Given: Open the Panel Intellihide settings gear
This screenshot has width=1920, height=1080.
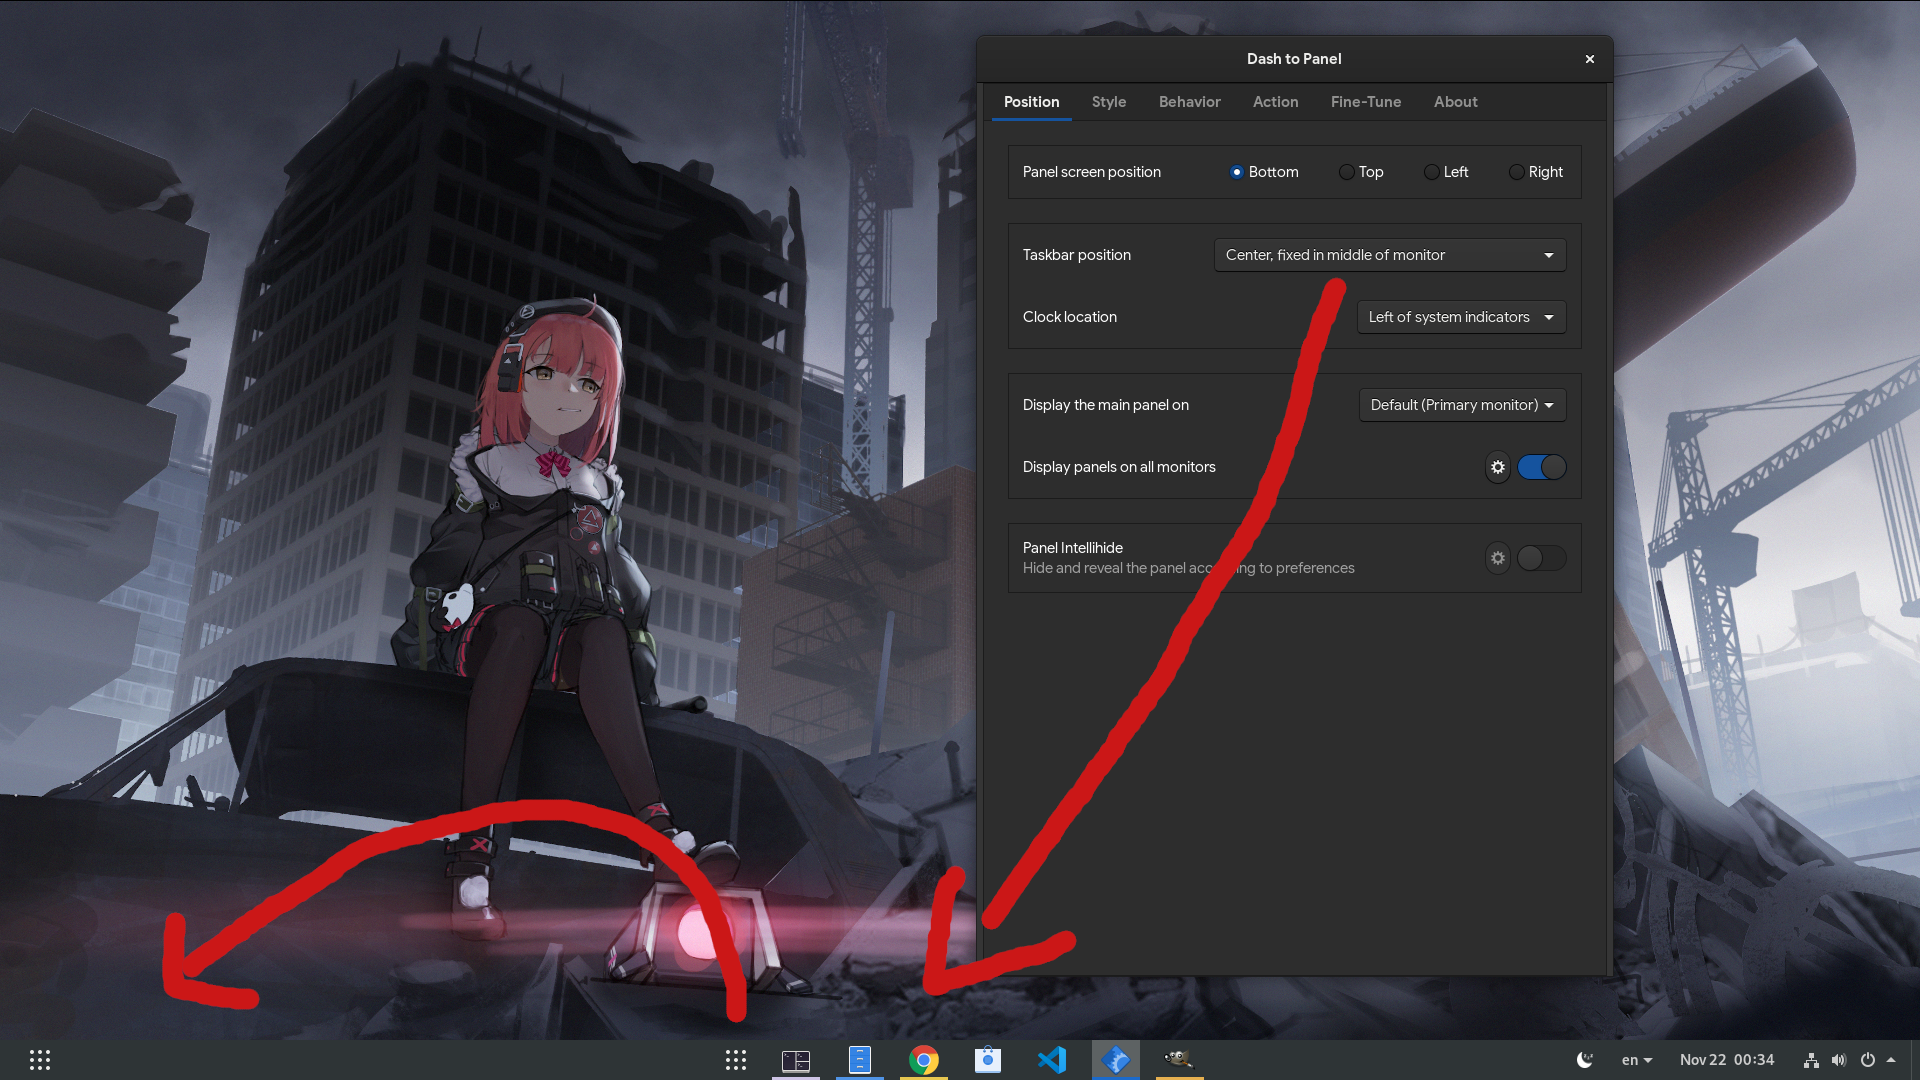Looking at the screenshot, I should tap(1498, 558).
